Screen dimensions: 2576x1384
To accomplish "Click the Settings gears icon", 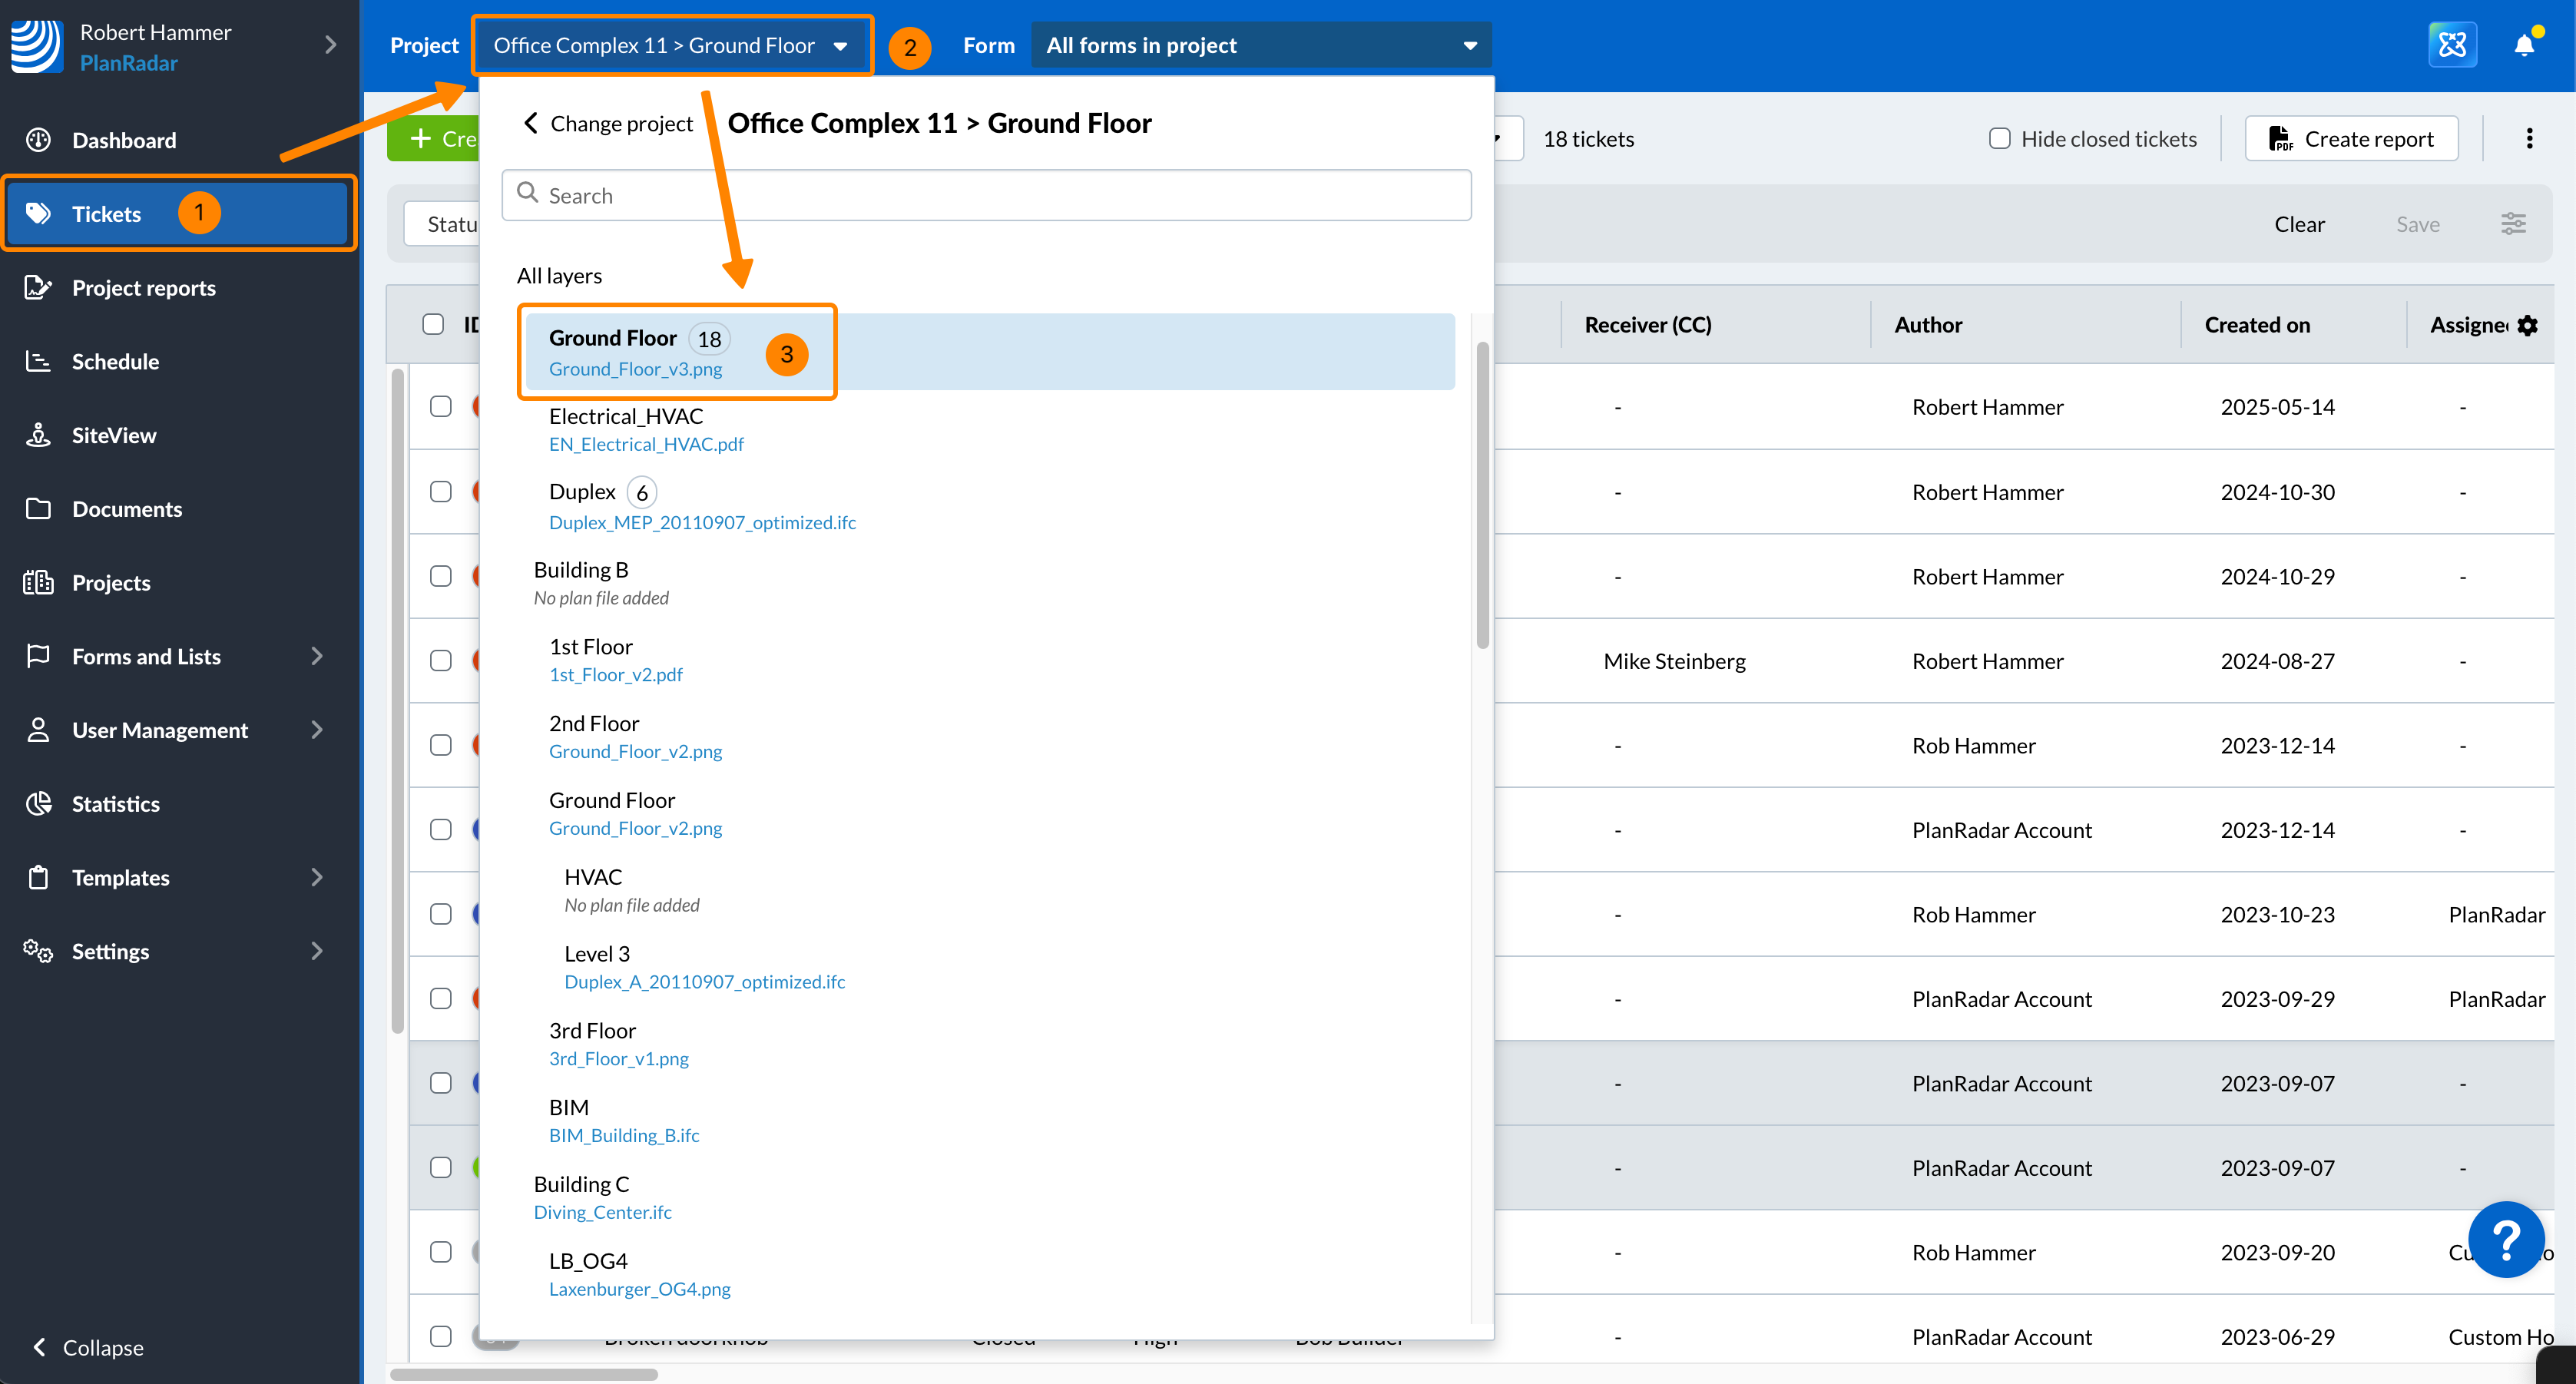I will [38, 951].
